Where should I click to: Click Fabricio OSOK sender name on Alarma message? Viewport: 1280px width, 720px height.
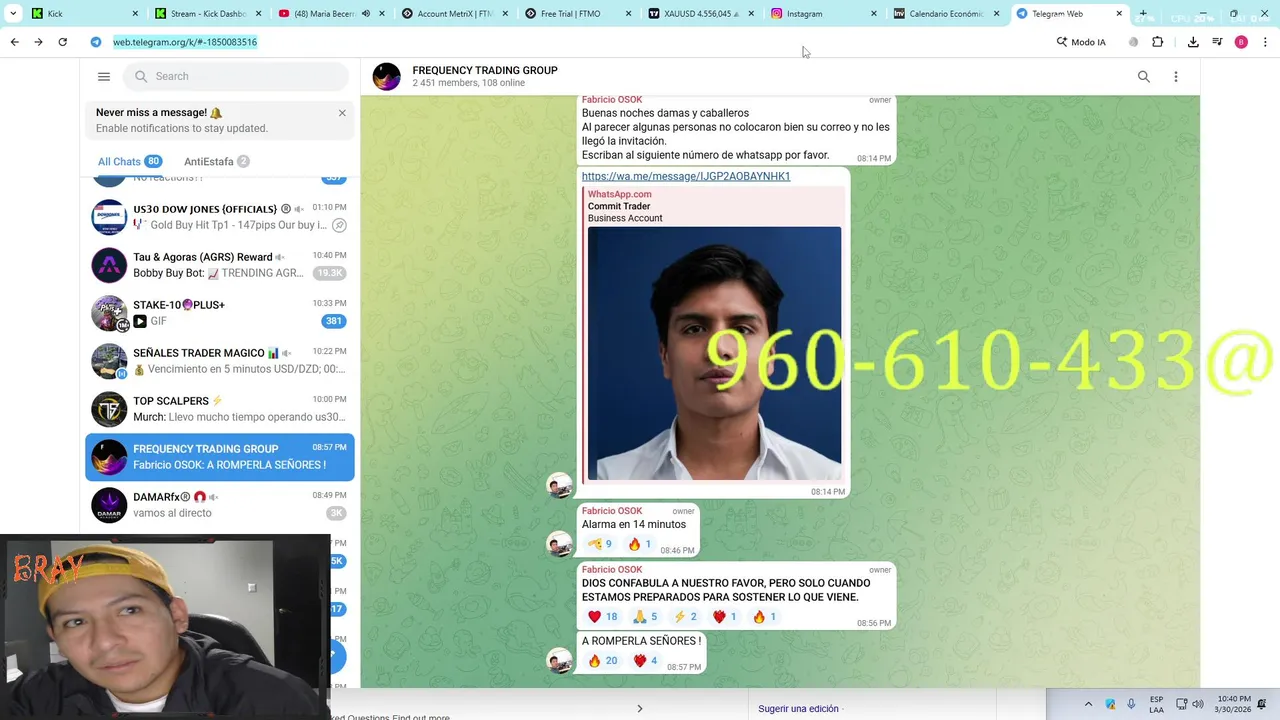click(612, 511)
